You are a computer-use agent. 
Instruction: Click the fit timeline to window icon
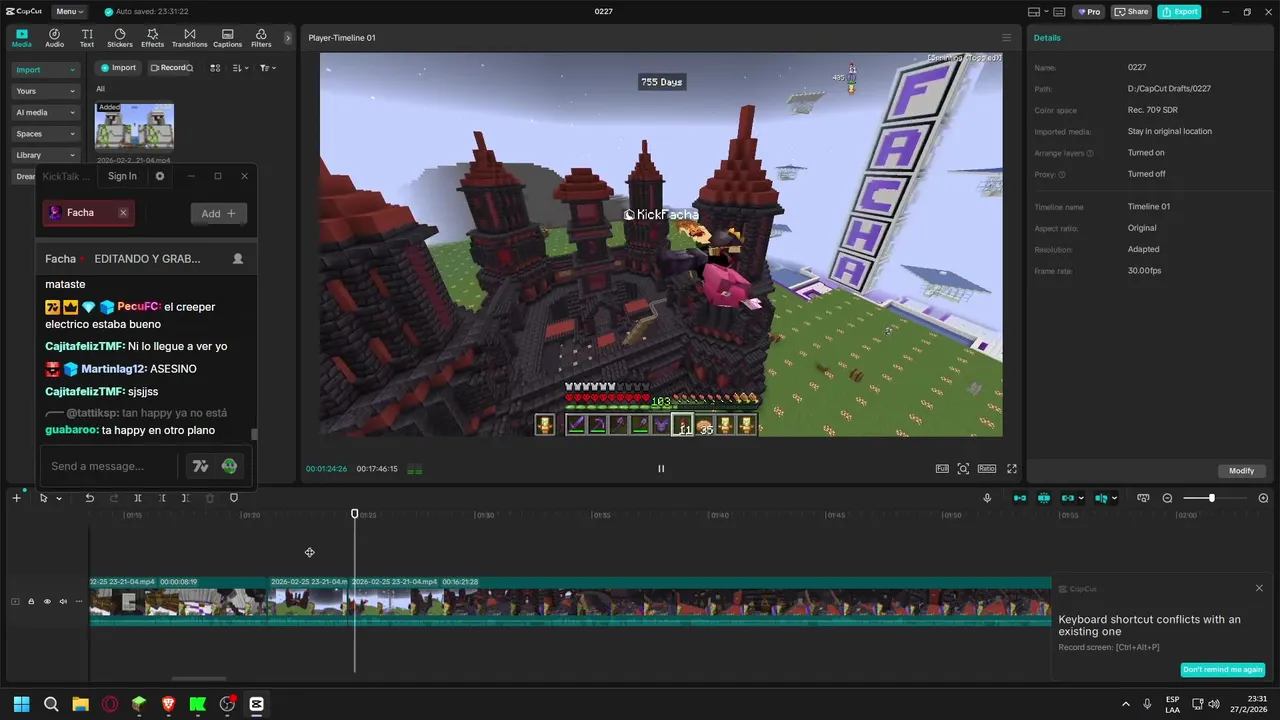(1143, 498)
